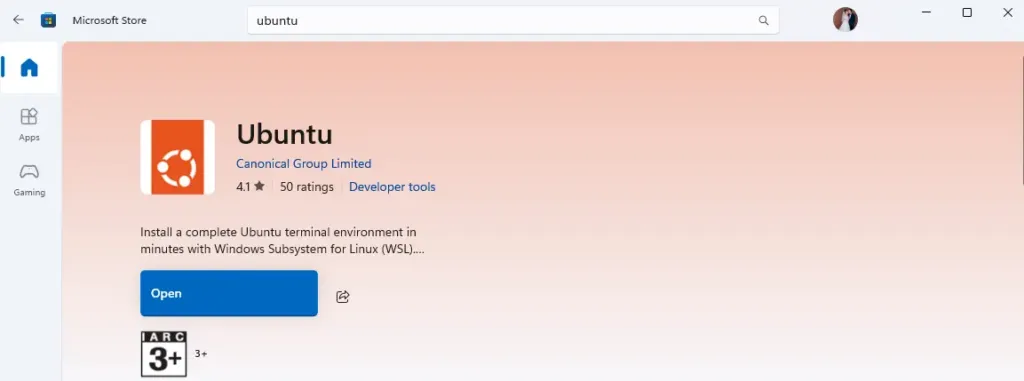This screenshot has width=1024, height=381.
Task: Share the Ubuntu app via share icon
Action: click(343, 297)
